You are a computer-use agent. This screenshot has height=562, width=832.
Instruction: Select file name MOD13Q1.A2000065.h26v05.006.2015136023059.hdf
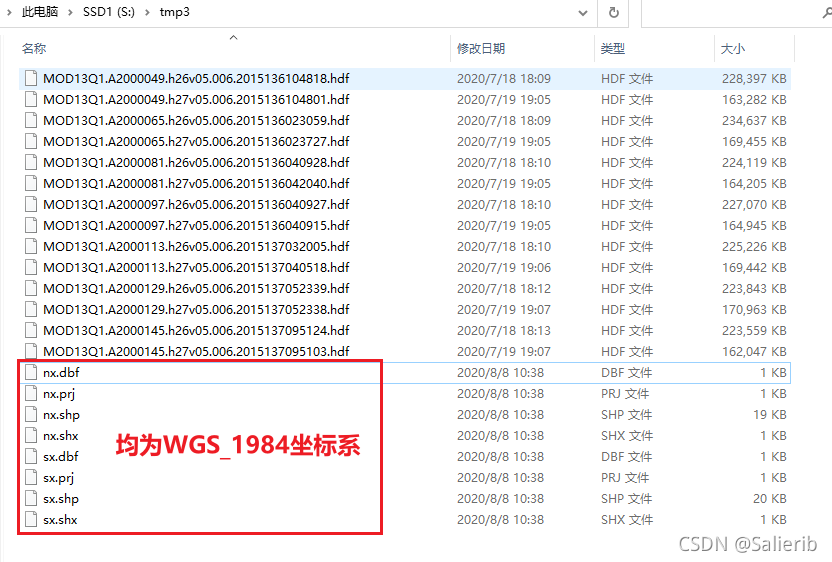(x=196, y=120)
